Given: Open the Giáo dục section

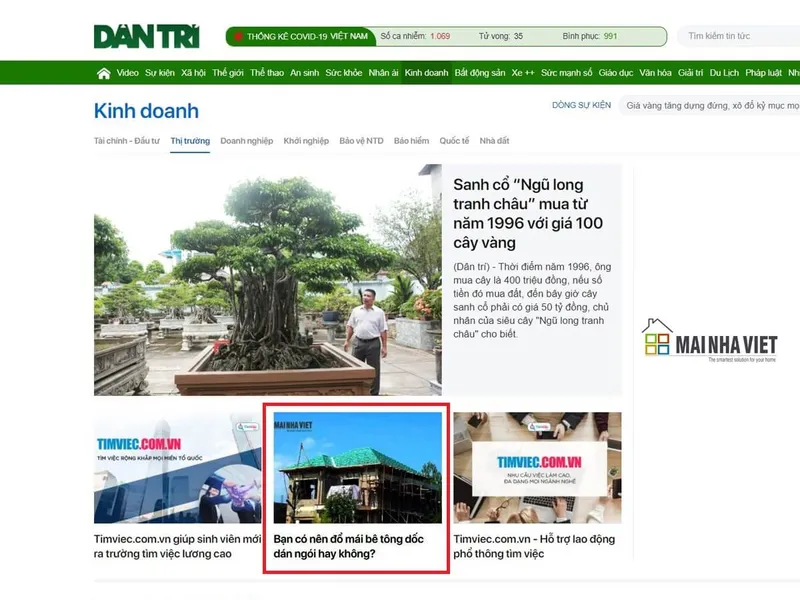Looking at the screenshot, I should [x=616, y=73].
